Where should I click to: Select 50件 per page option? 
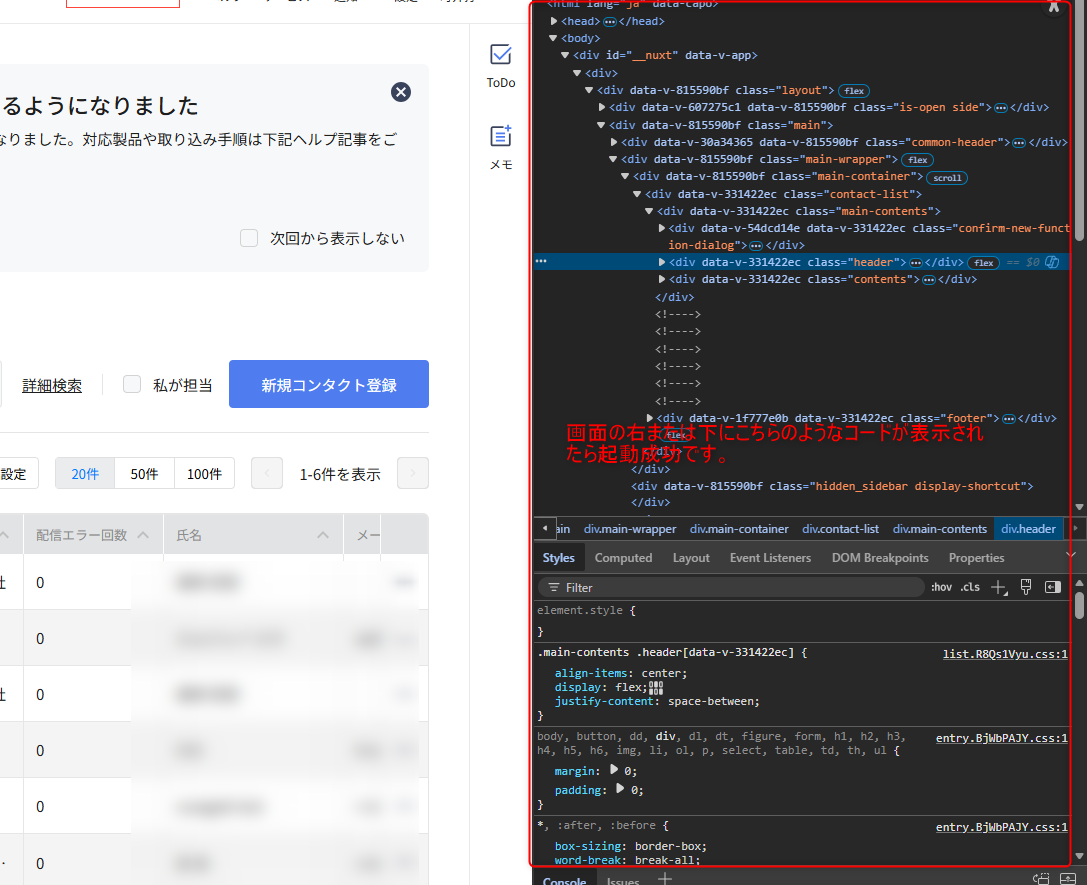[x=144, y=474]
